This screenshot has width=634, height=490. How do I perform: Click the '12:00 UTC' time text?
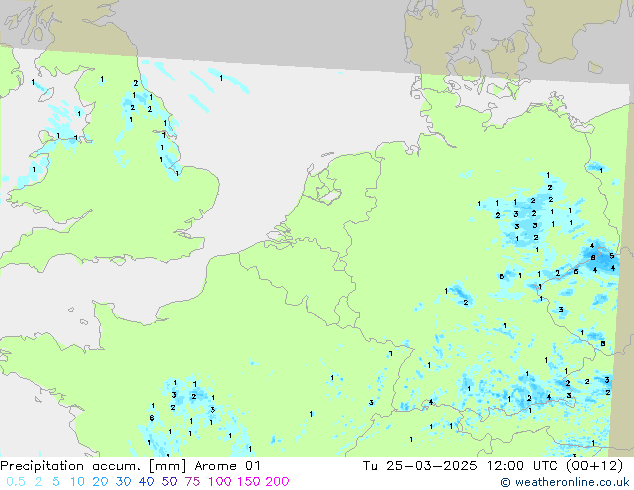pos(524,466)
